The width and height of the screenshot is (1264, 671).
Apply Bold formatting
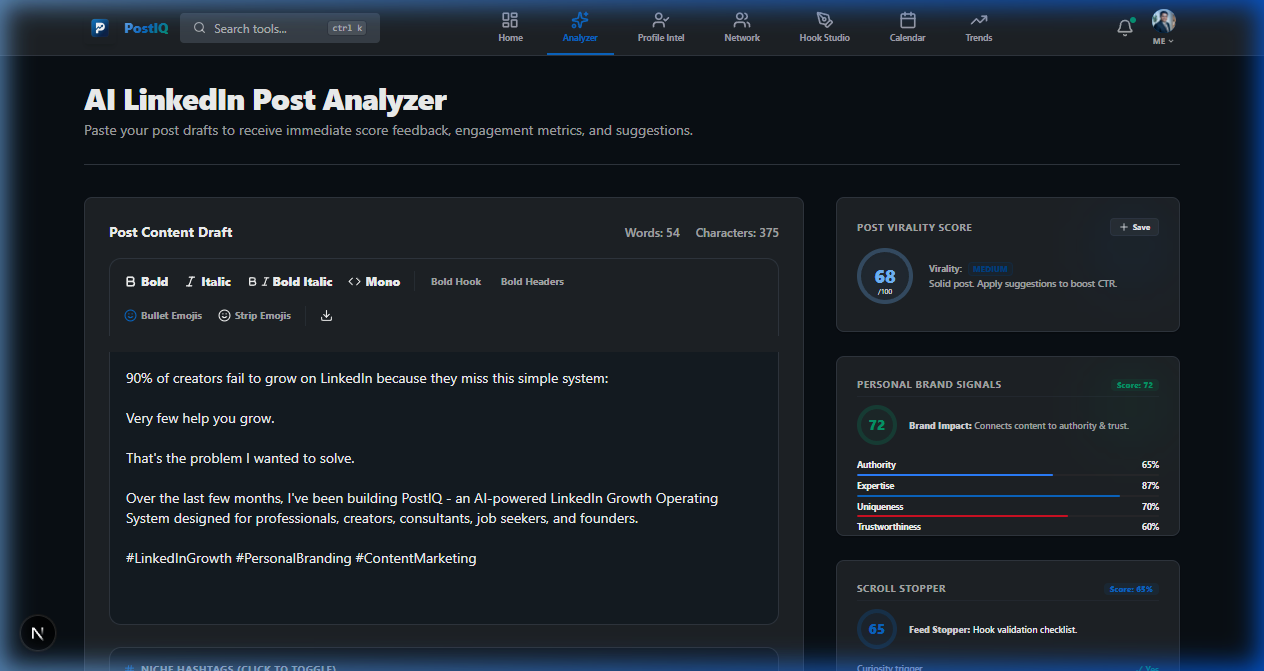147,282
